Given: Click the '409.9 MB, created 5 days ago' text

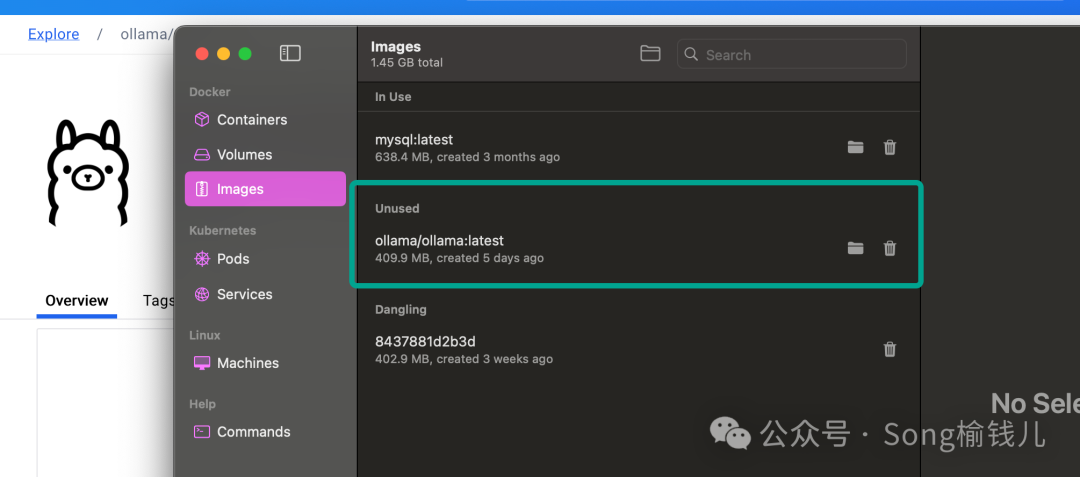Looking at the screenshot, I should 459,258.
